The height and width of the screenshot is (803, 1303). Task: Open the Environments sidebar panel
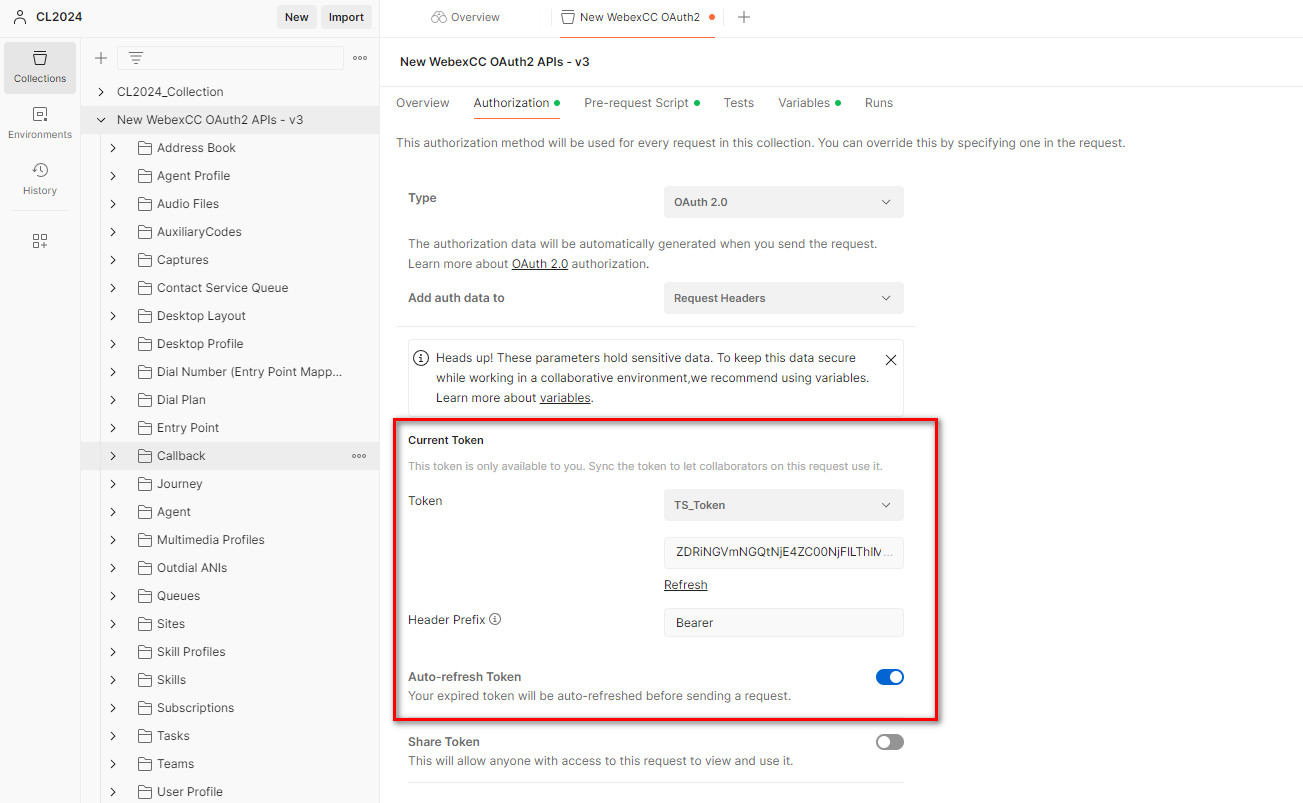pyautogui.click(x=40, y=123)
